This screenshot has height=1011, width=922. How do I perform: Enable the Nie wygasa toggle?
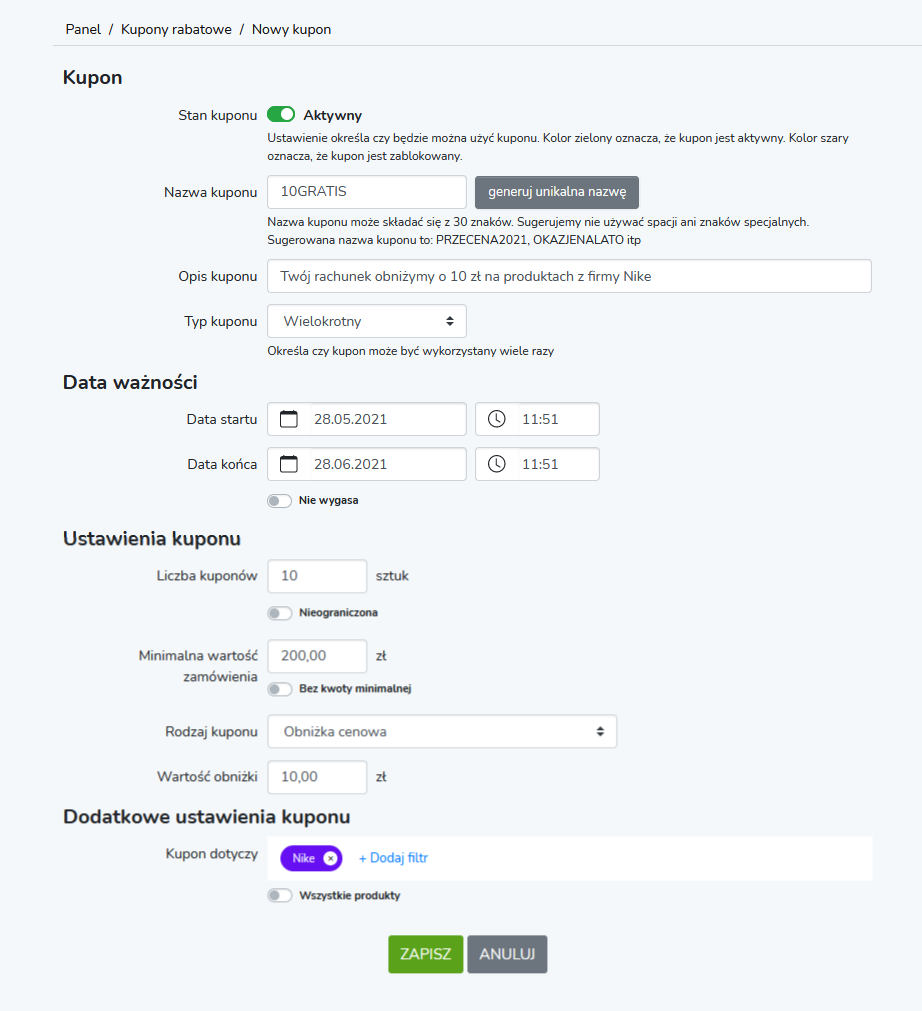tap(279, 501)
